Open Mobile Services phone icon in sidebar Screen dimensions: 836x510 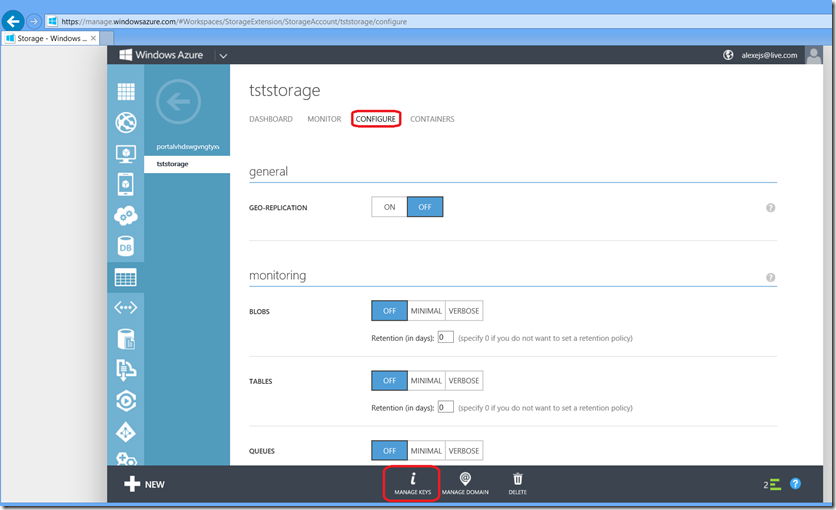pos(126,184)
